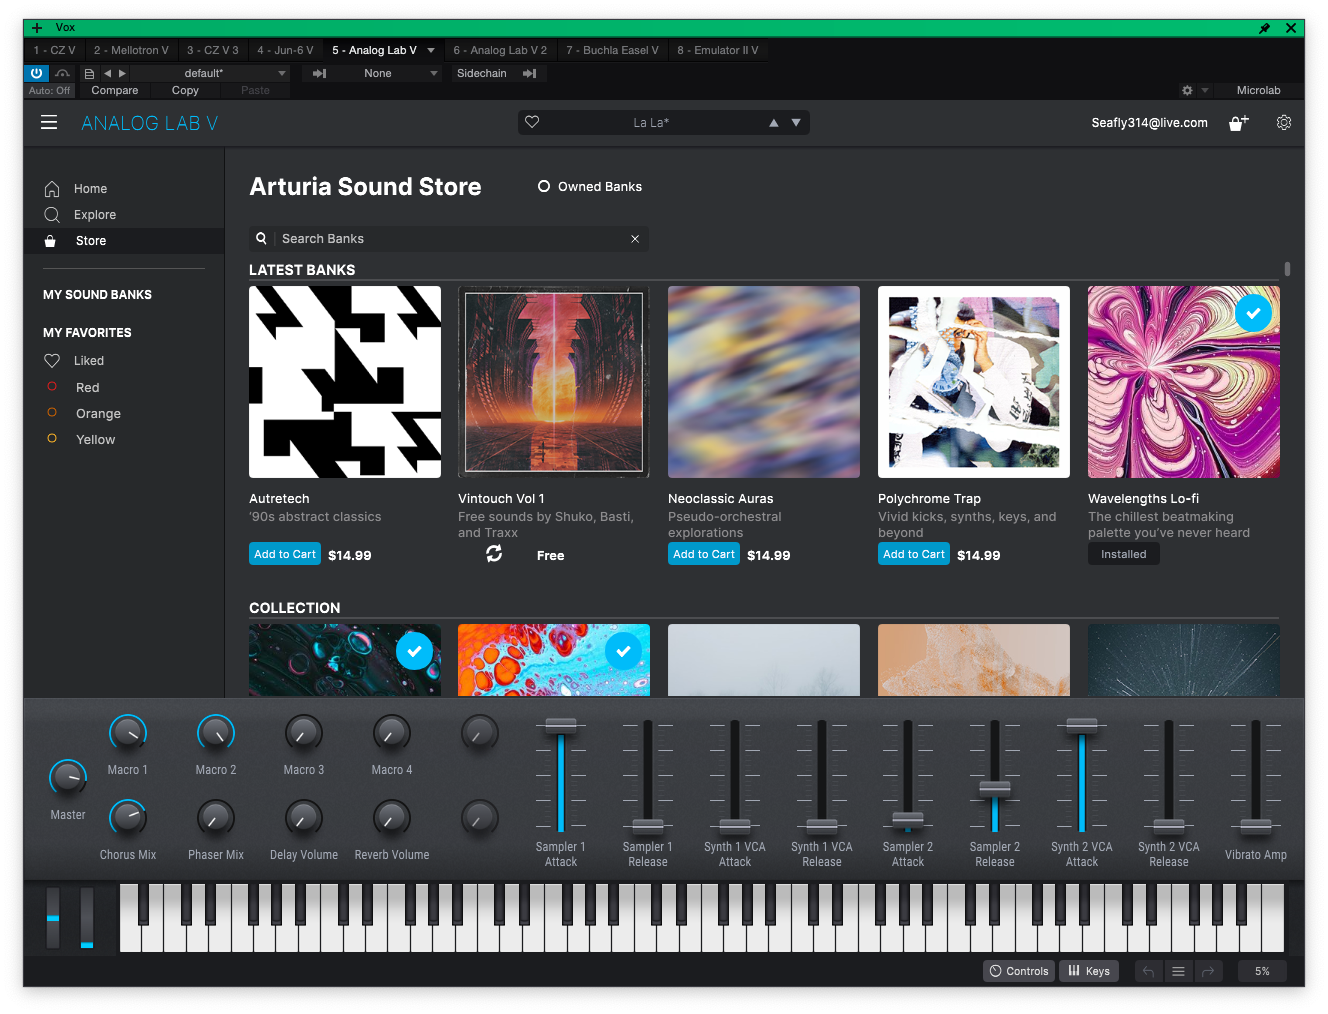Viewport: 1328px width, 1014px height.
Task: Click the Reverb Volume knob
Action: [x=392, y=818]
